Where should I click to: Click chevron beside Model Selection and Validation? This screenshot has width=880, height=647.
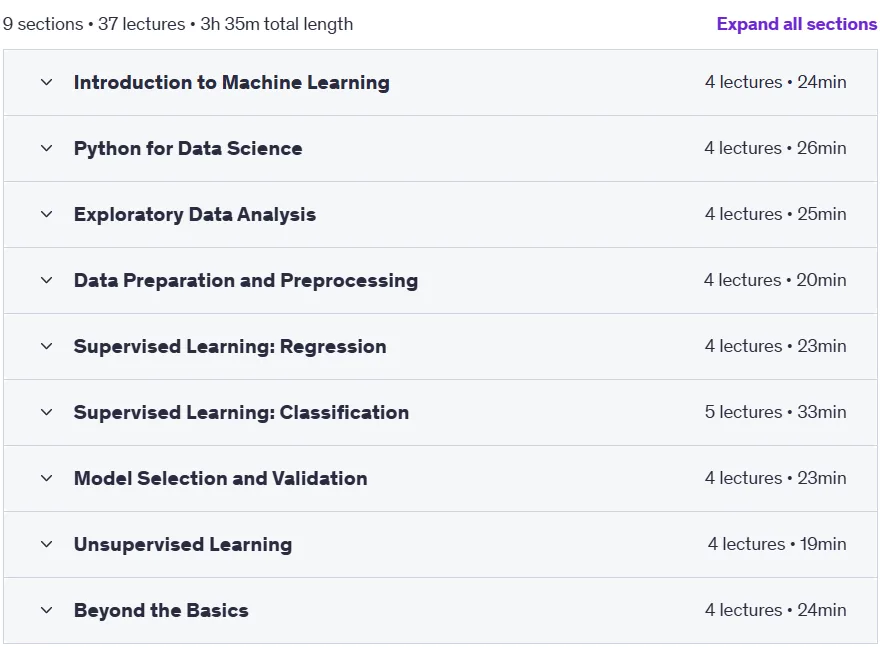47,479
